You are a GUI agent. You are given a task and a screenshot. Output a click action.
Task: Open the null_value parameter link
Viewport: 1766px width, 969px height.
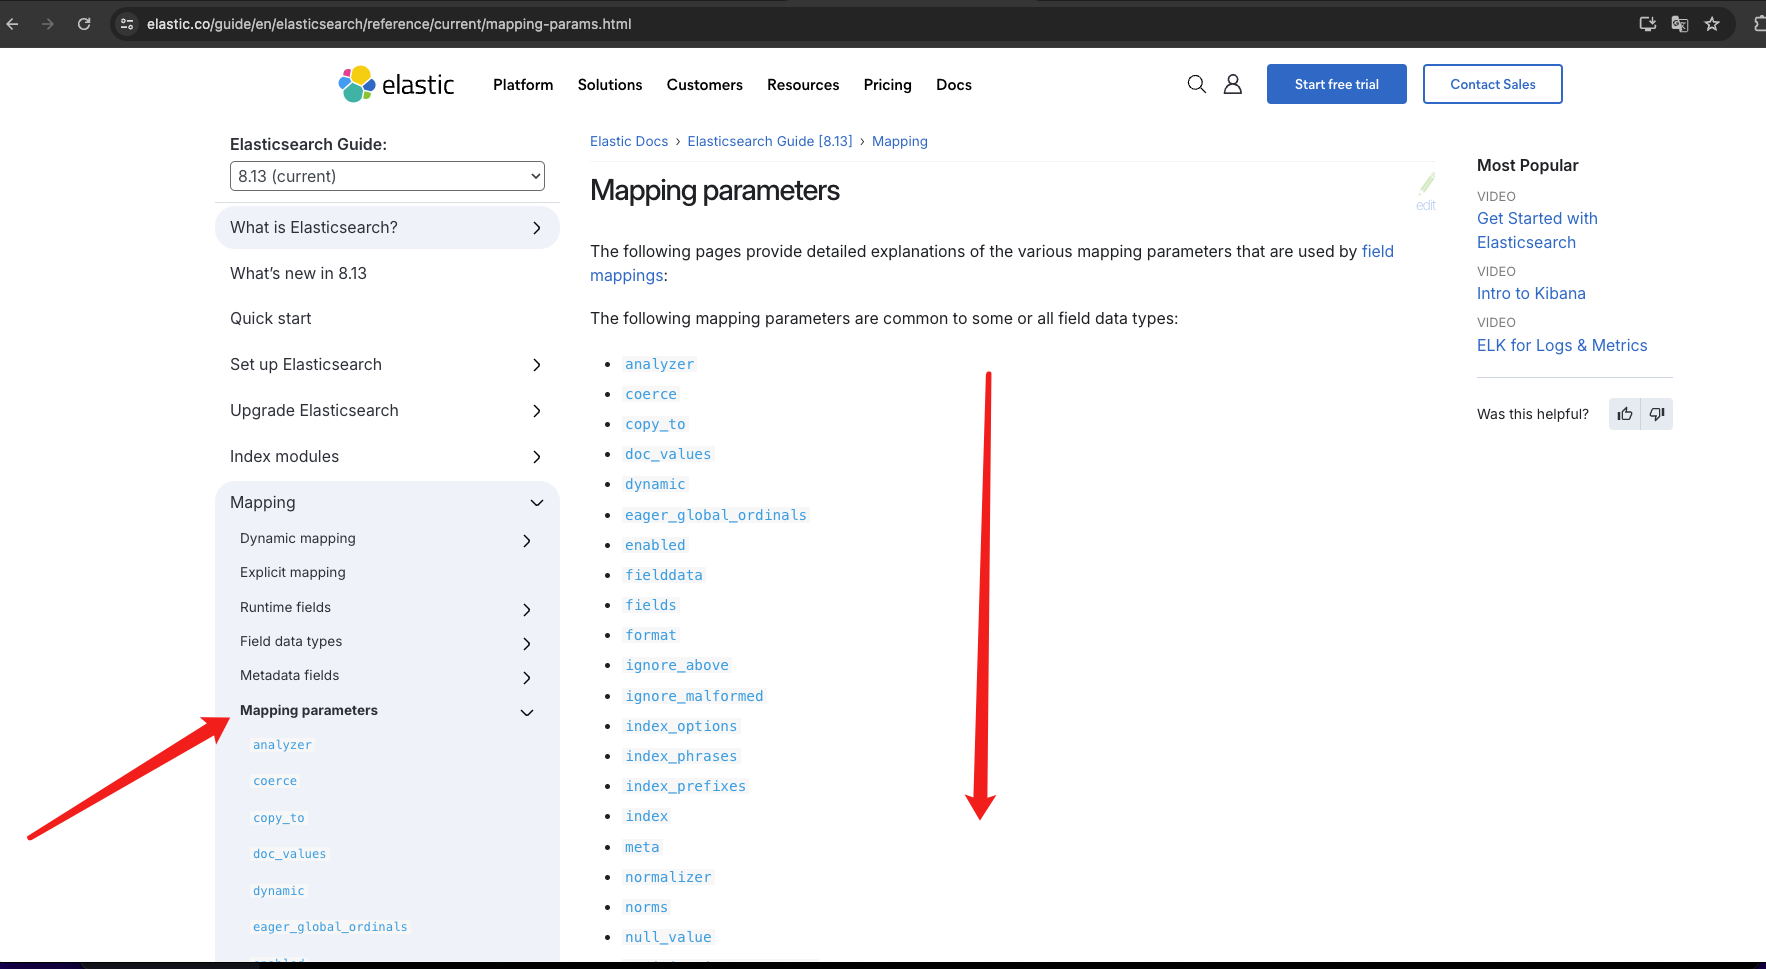(668, 937)
